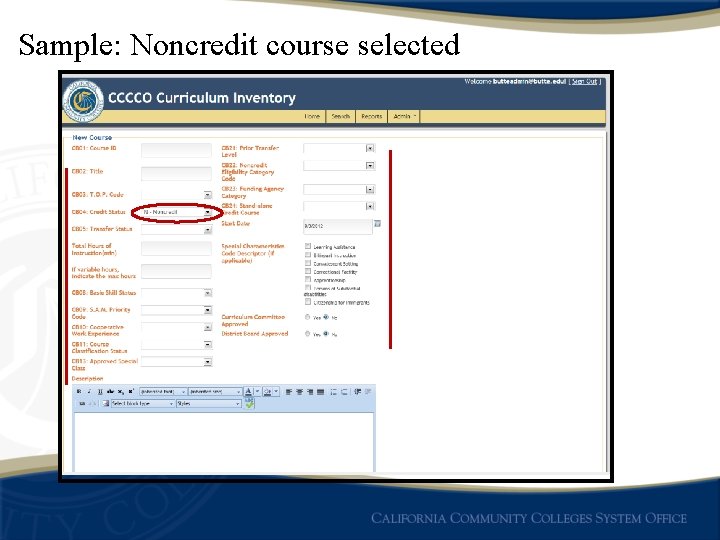Go to the Home menu tab

[312, 116]
